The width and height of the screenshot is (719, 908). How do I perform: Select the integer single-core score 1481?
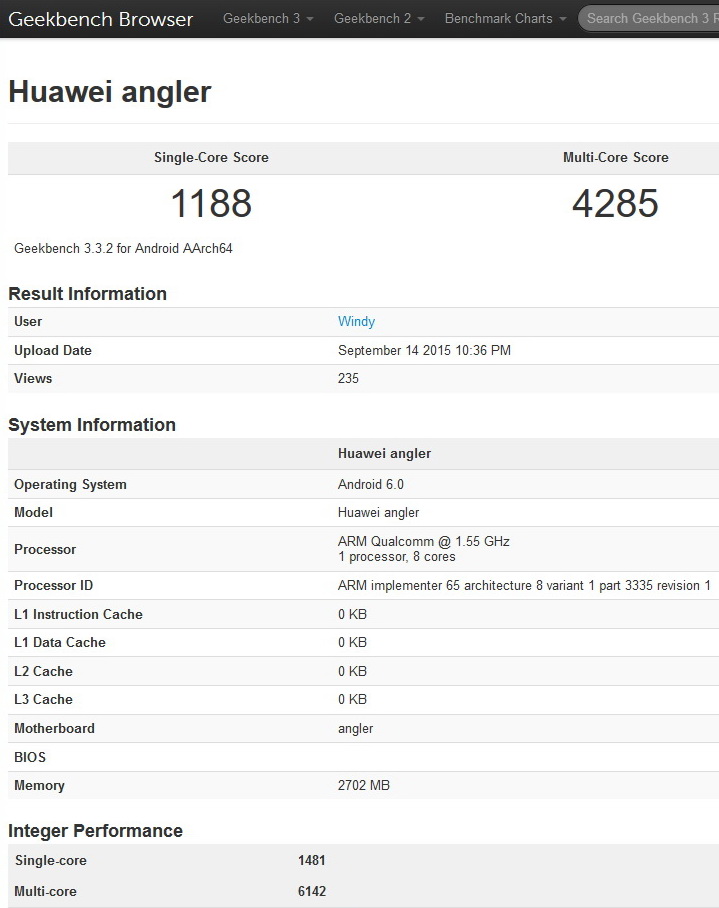pos(311,861)
